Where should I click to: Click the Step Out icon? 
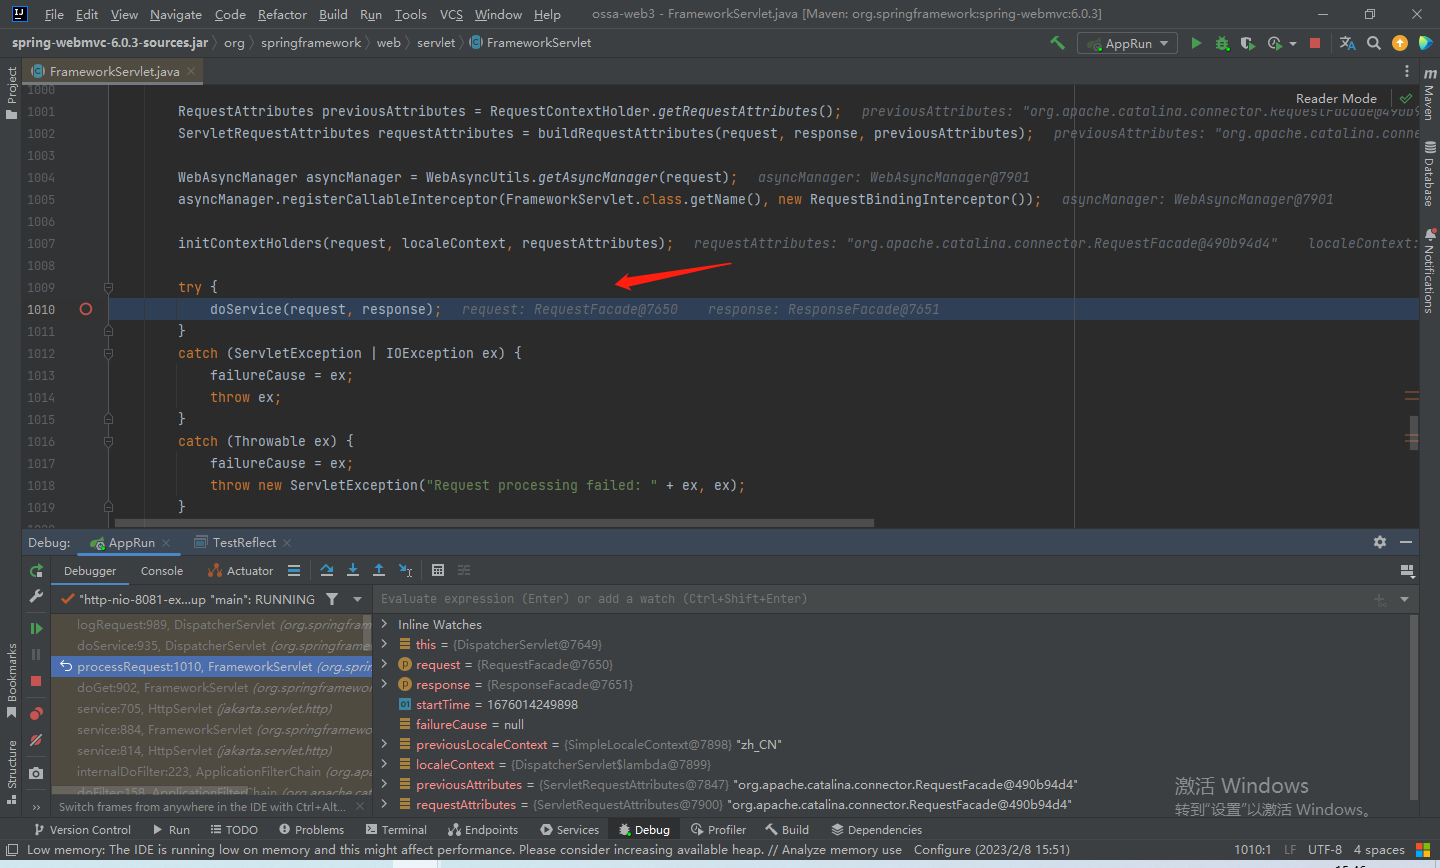pyautogui.click(x=379, y=570)
